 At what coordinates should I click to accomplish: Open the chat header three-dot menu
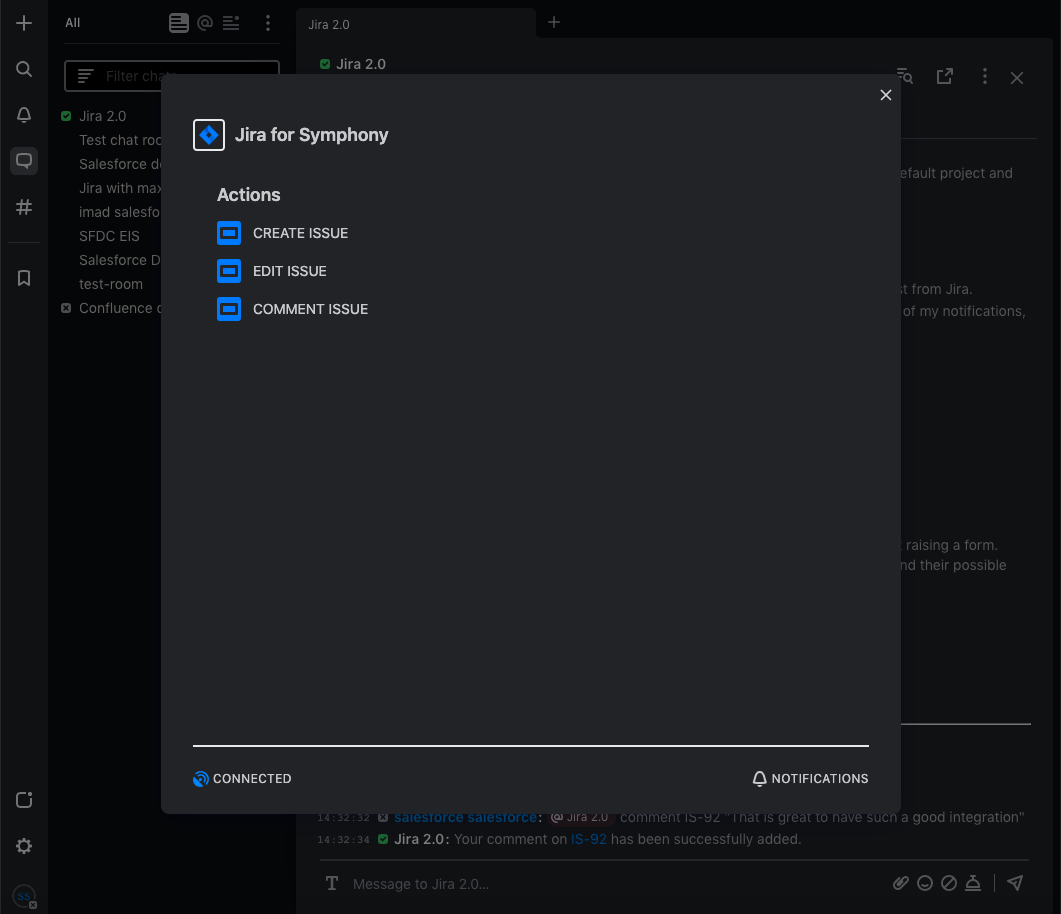[985, 76]
